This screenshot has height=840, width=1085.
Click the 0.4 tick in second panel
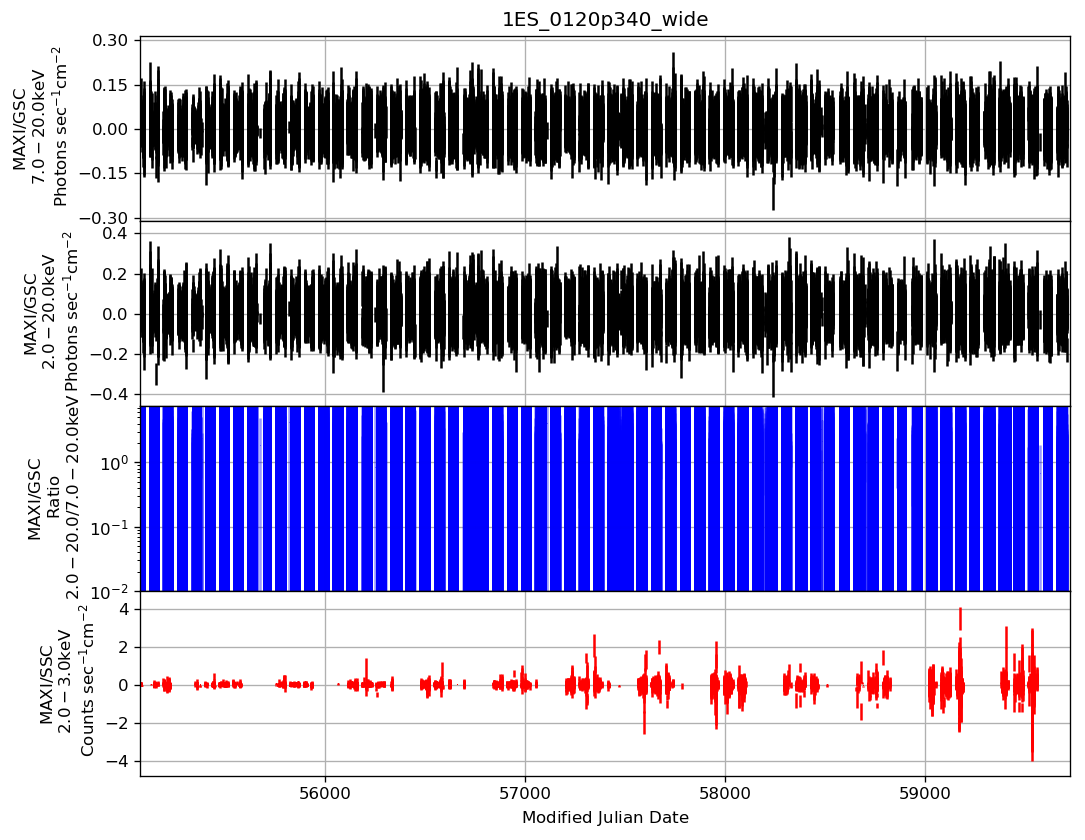117,234
